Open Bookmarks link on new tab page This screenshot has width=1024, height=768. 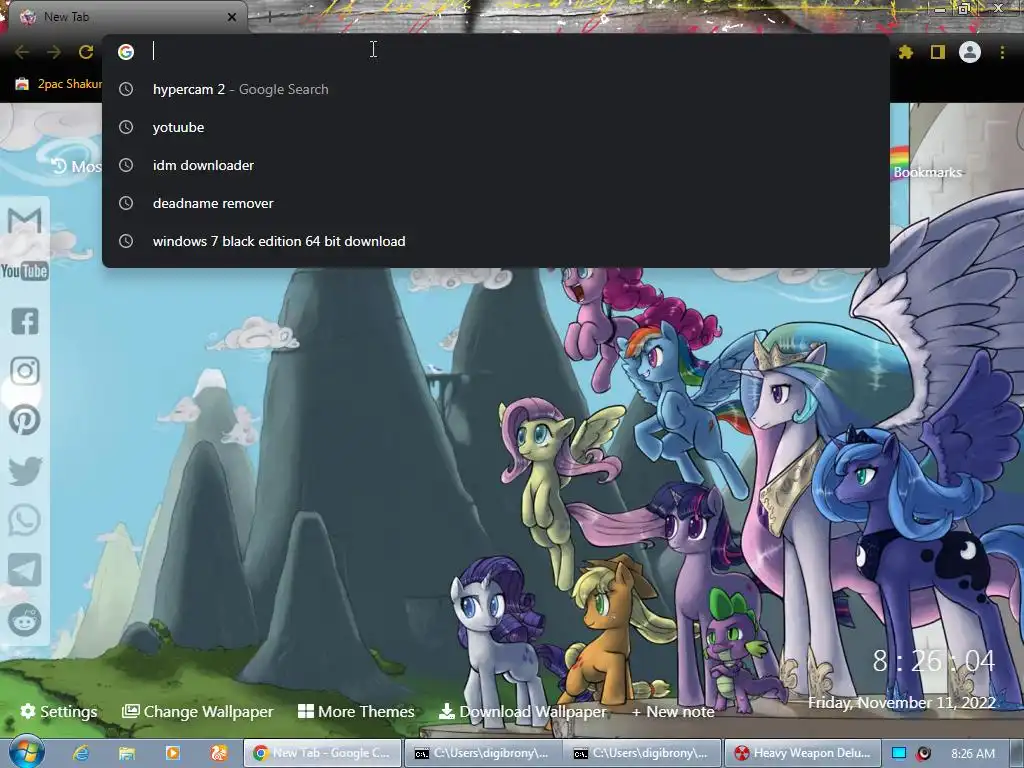pyautogui.click(x=927, y=172)
